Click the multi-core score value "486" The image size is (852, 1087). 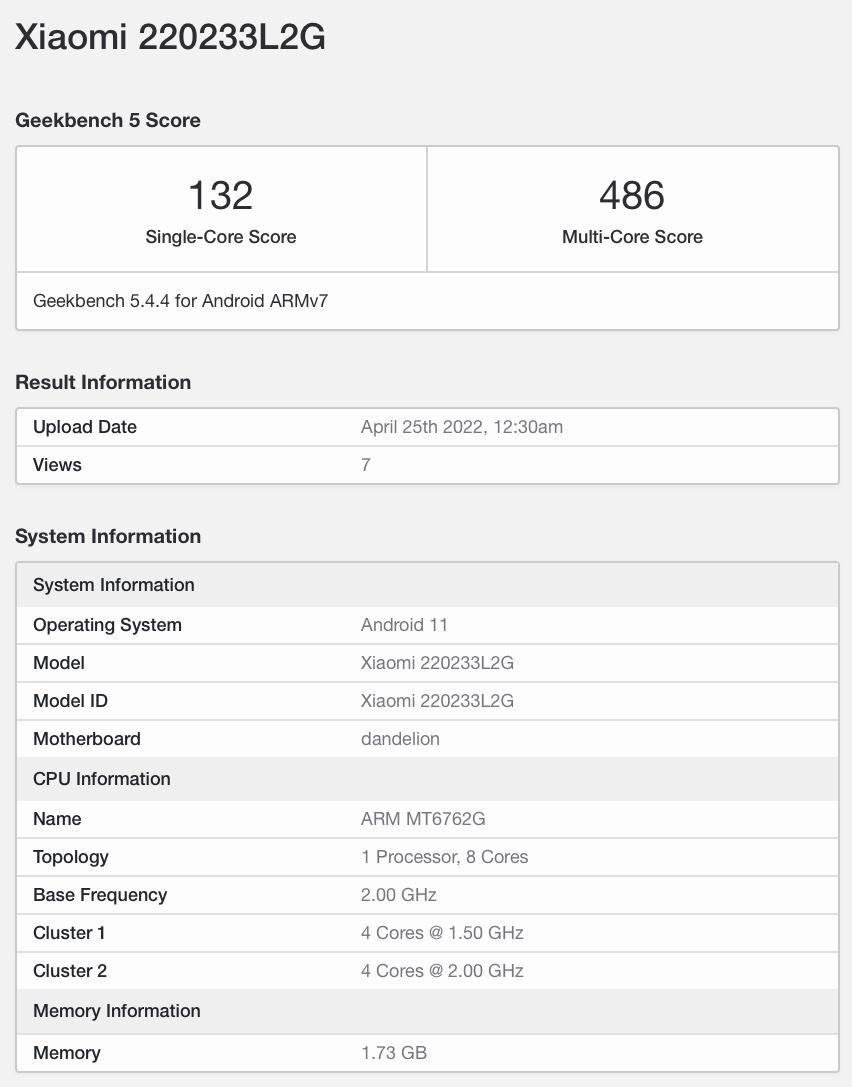[632, 195]
